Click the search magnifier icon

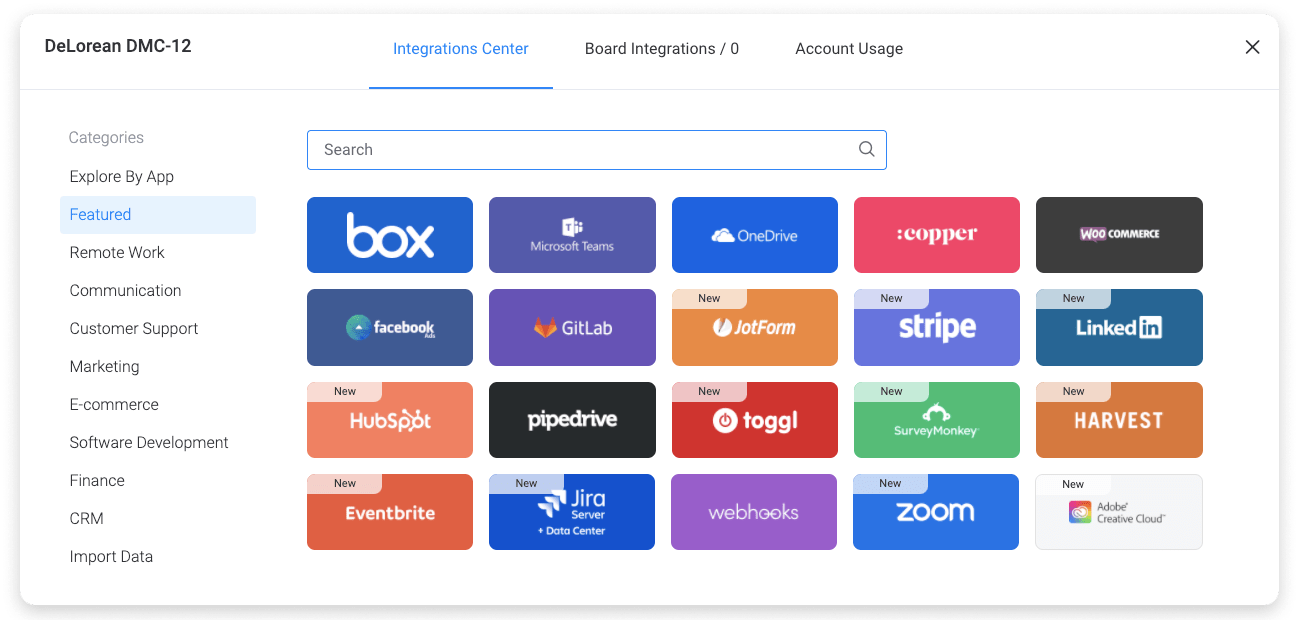point(867,149)
